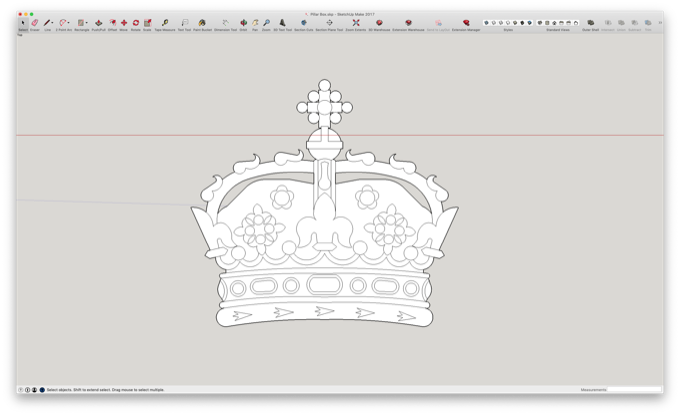The width and height of the screenshot is (680, 415).
Task: Switch to Hidden Line style
Action: point(508,23)
